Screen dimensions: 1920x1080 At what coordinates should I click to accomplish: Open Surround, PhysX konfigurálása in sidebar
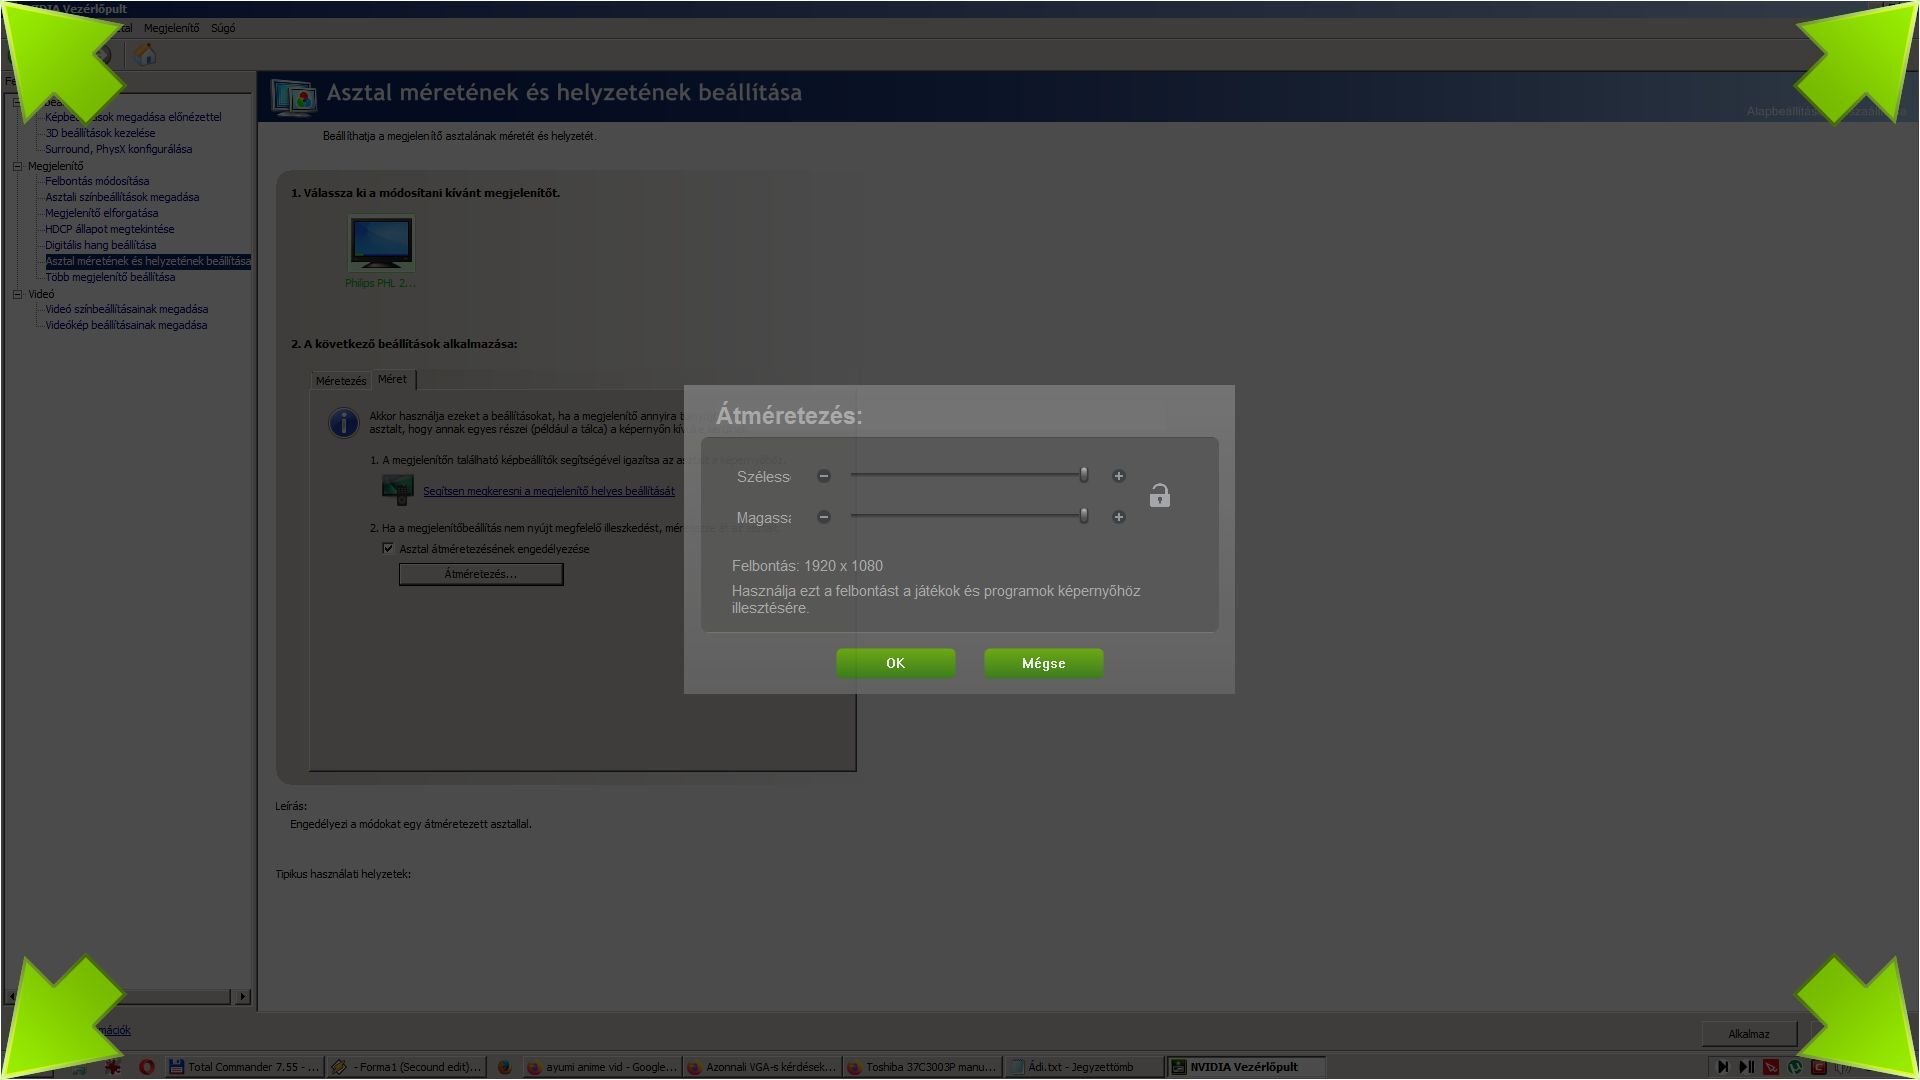(x=118, y=149)
